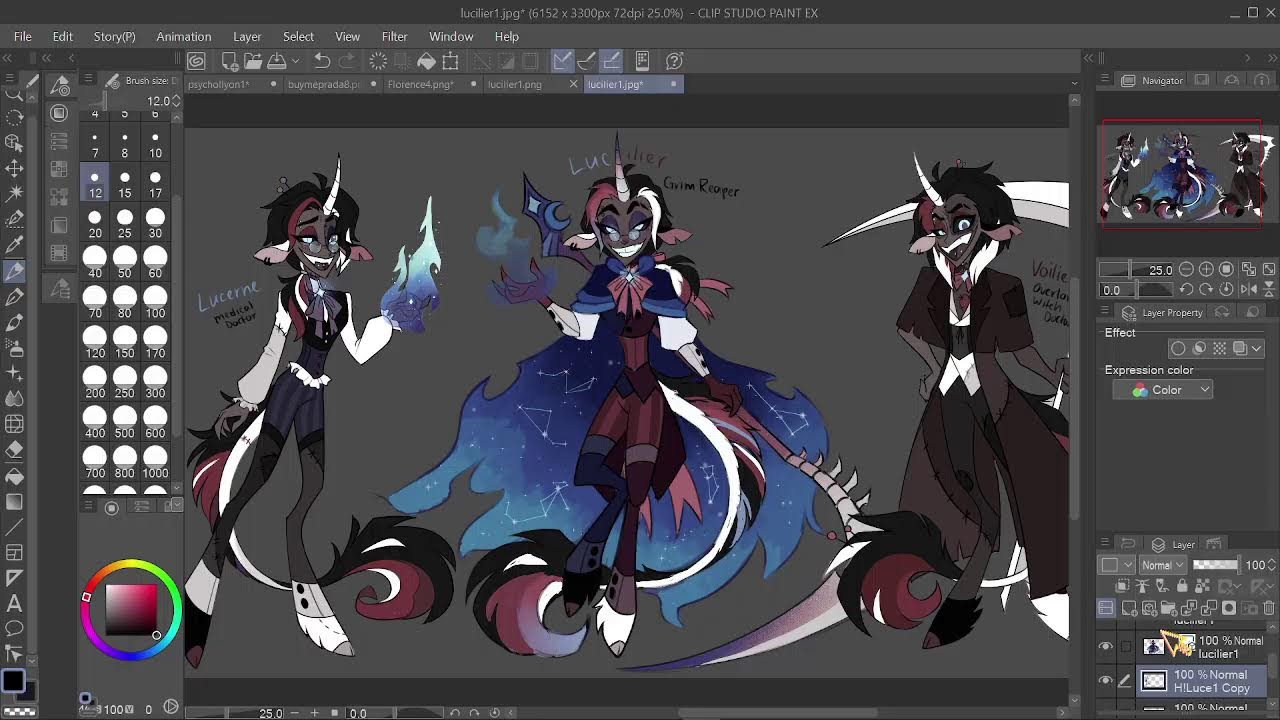Redo the last undone action
The height and width of the screenshot is (720, 1280).
346,61
